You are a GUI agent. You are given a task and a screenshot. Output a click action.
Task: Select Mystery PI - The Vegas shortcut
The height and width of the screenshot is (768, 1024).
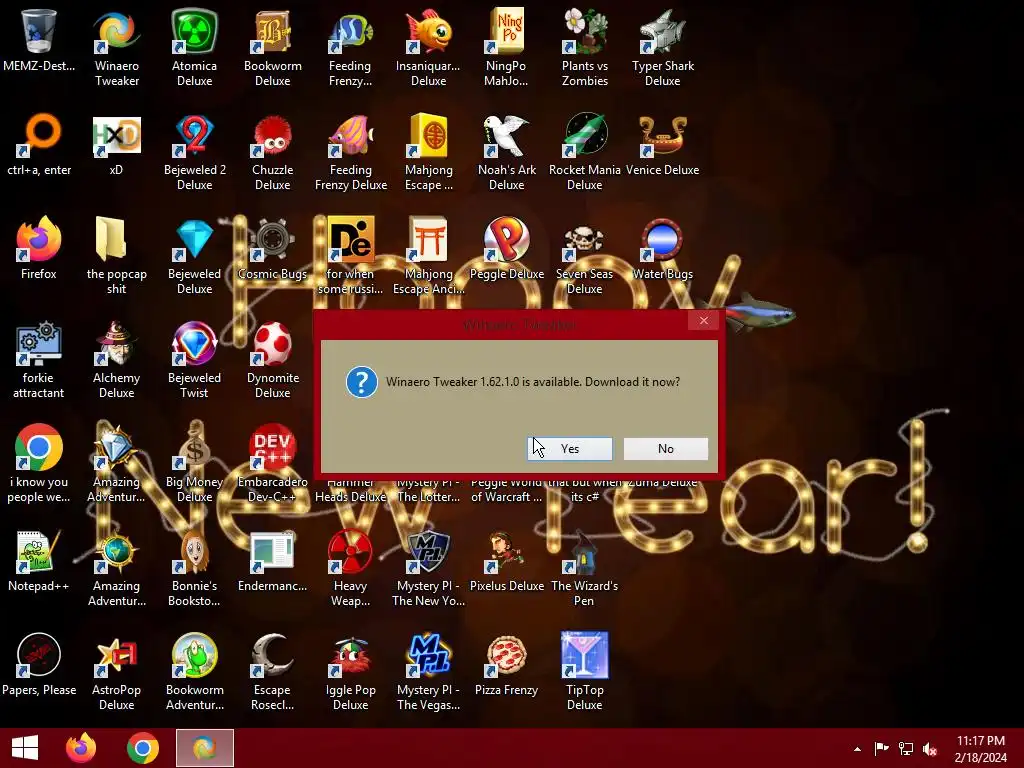428,671
